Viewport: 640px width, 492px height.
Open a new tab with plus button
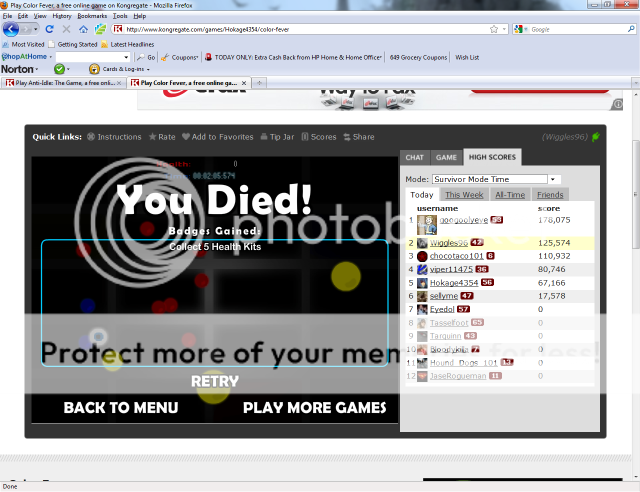point(259,83)
